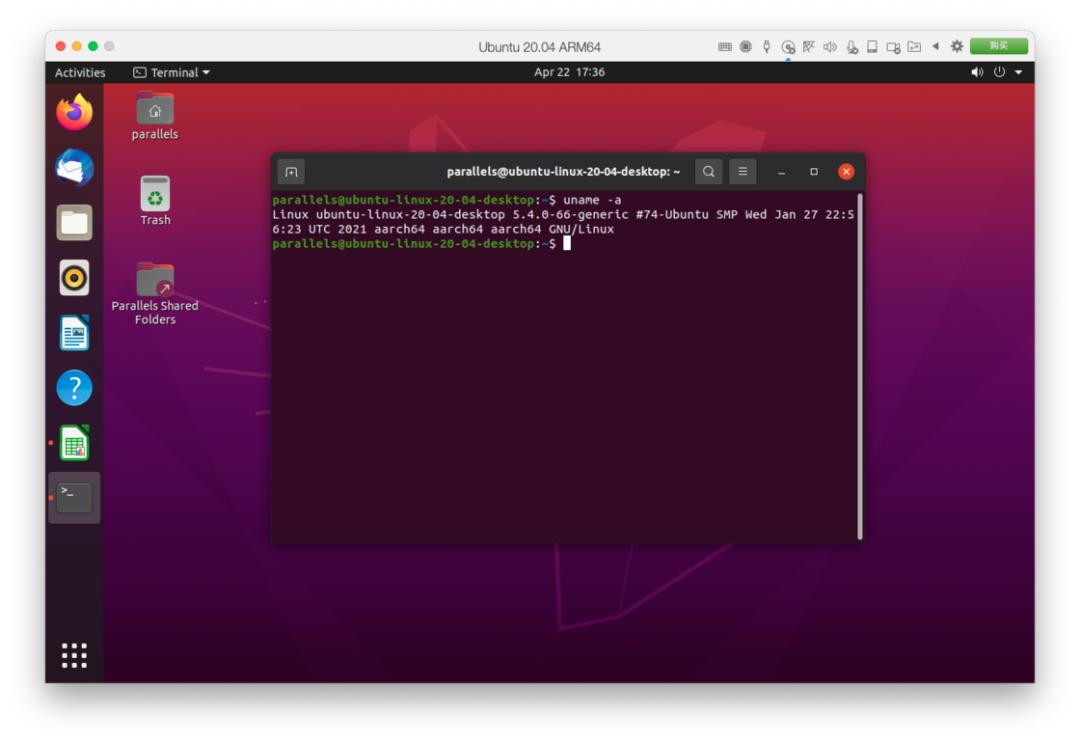Screen dimensions: 1080x743
Task: Expand the system menu arrow in top bar
Action: pos(1019,73)
